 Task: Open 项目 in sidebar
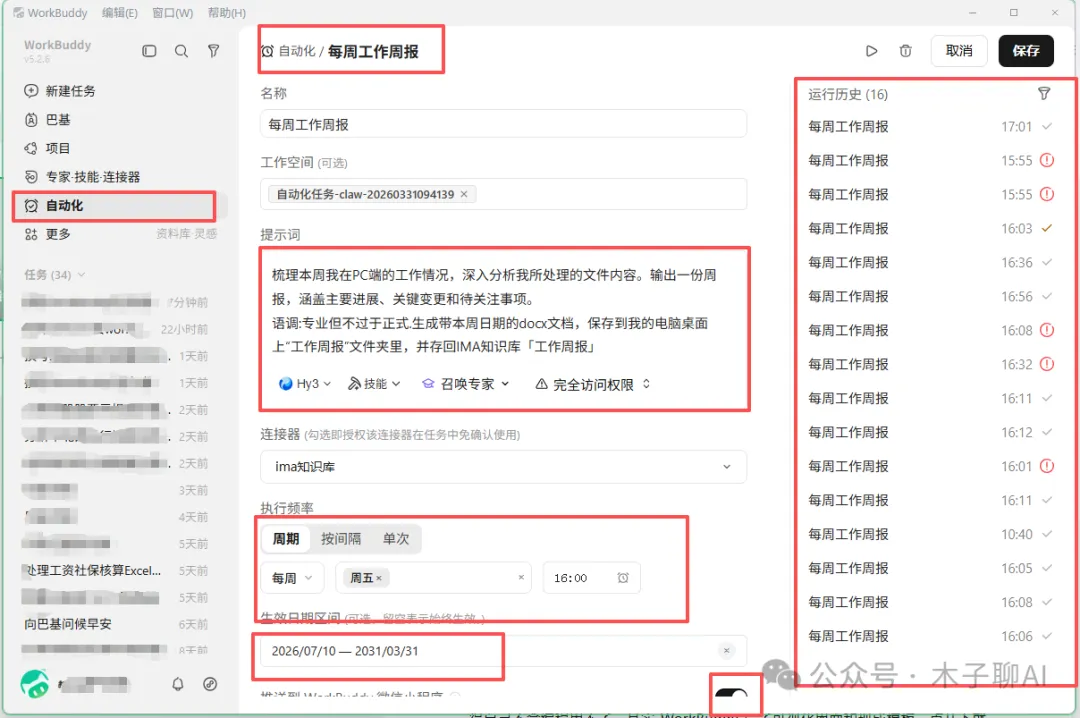tap(57, 148)
